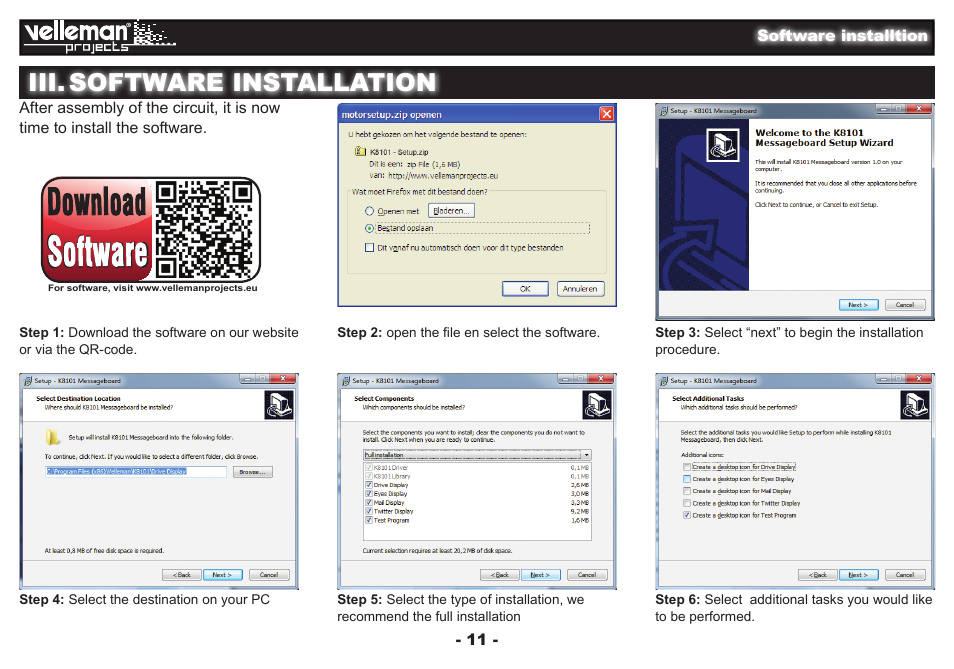Enable desktop icon for Mail Display
954x669 pixels.
pyautogui.click(x=687, y=491)
